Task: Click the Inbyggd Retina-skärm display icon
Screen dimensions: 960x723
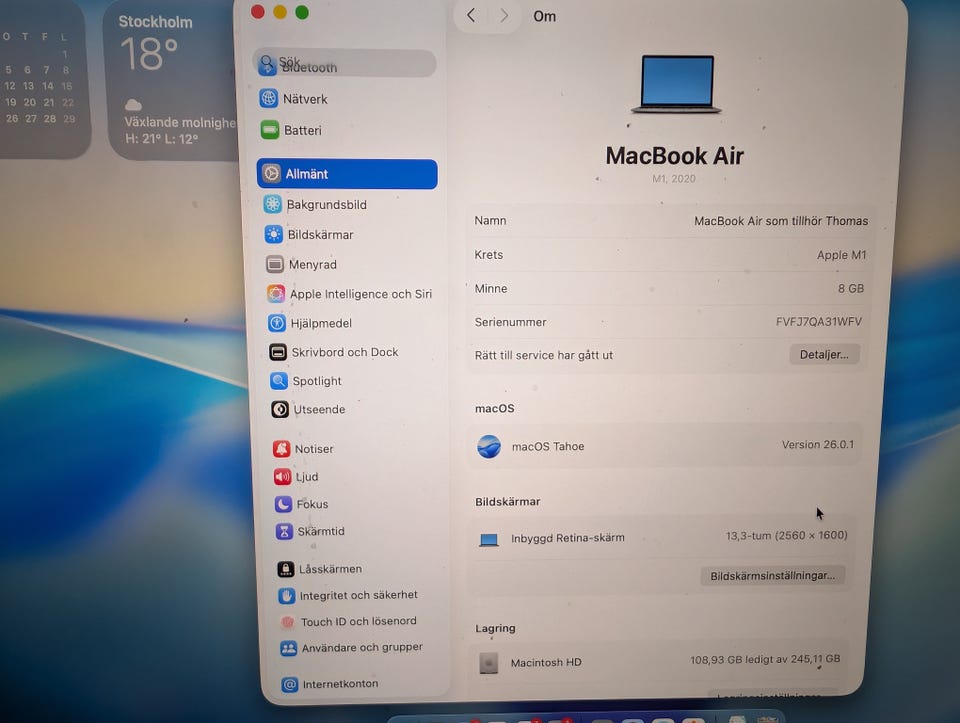Action: pyautogui.click(x=489, y=539)
